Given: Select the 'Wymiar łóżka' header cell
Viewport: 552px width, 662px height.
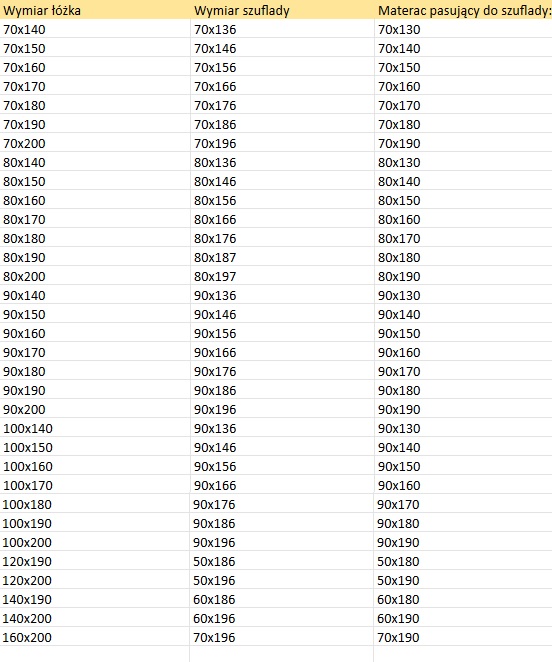Looking at the screenshot, I should [x=95, y=10].
